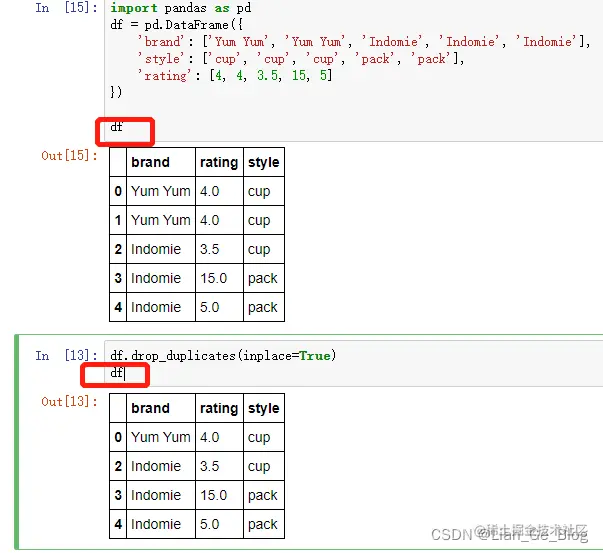This screenshot has height=553, width=603.
Task: Click the 'brand' header in Out[15] table
Action: coord(150,162)
